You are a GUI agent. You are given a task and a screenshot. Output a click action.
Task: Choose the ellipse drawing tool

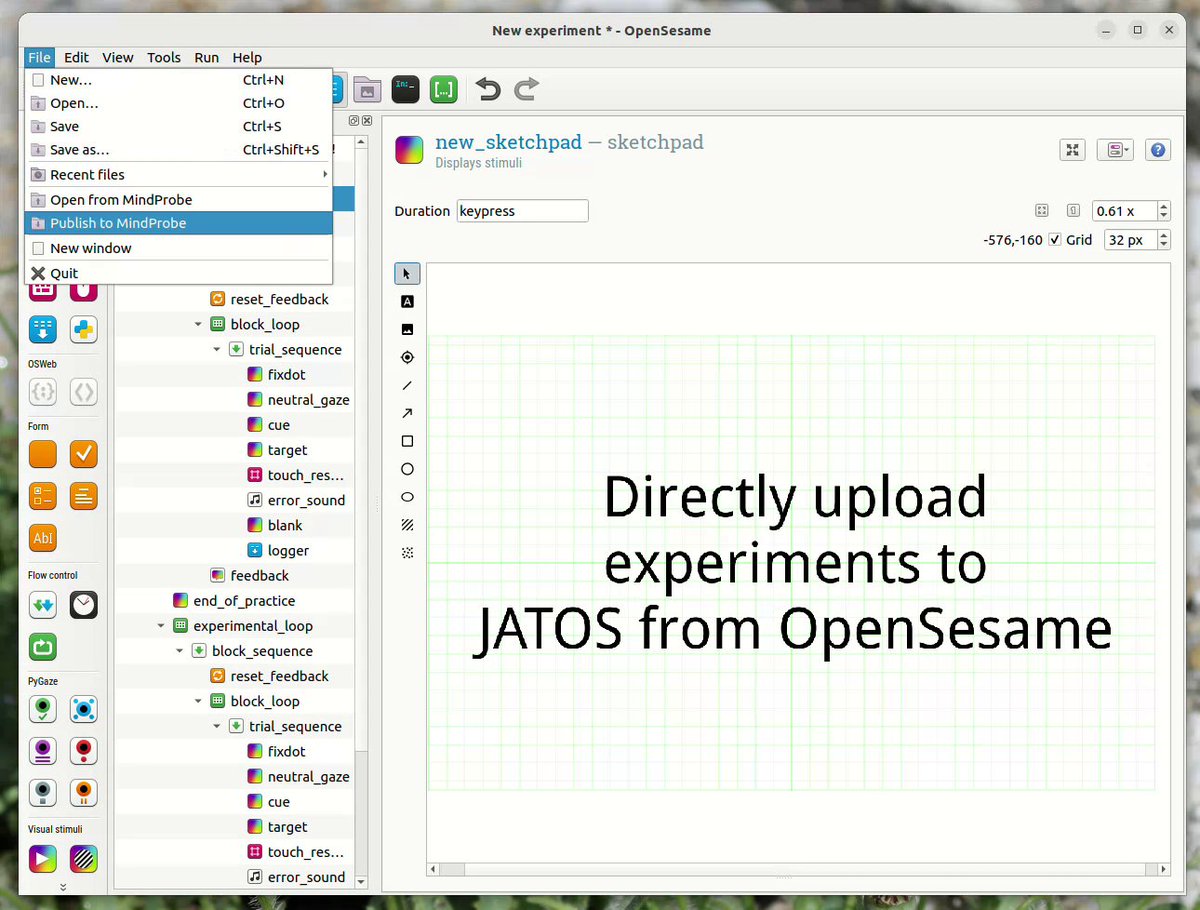[407, 497]
